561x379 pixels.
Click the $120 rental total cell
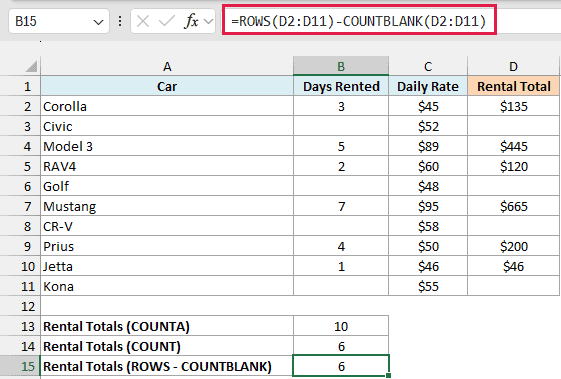click(x=513, y=166)
